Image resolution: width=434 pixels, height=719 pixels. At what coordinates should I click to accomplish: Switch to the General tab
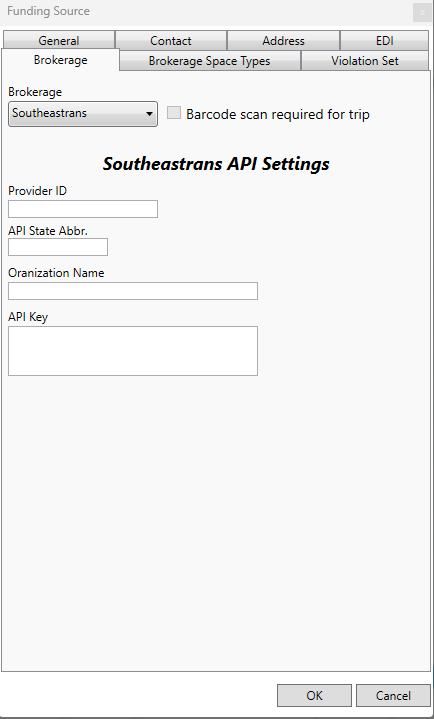[59, 41]
